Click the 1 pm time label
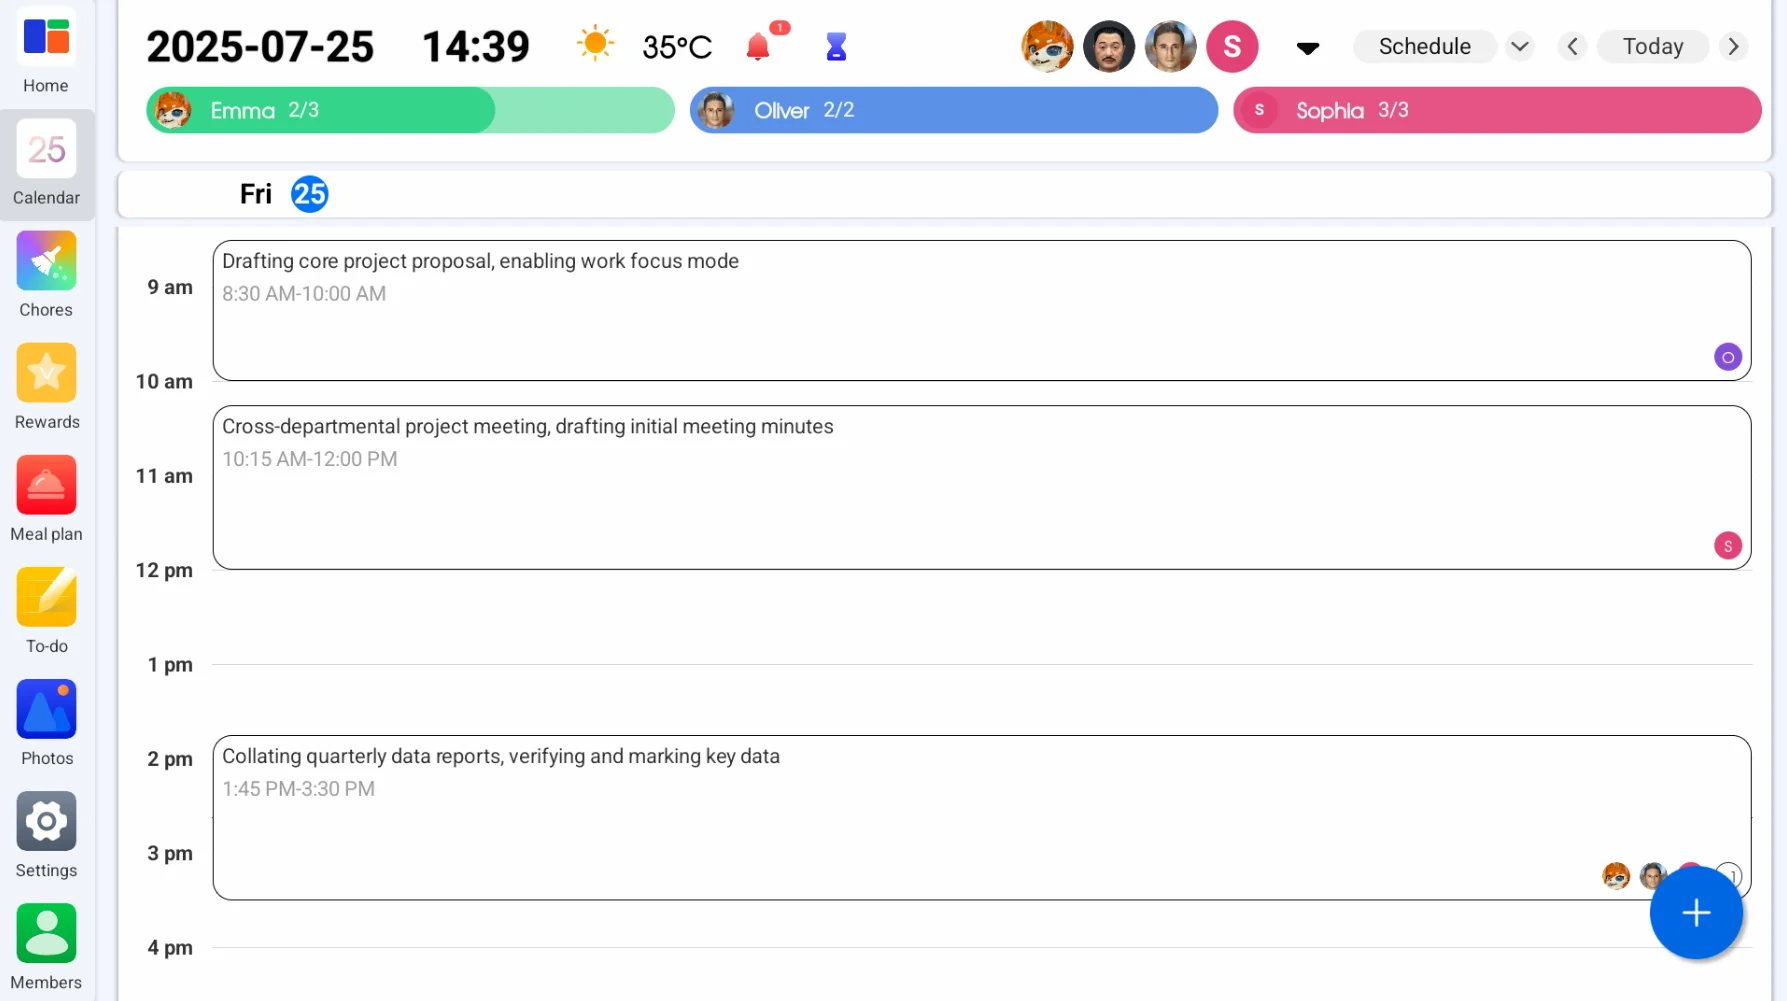The width and height of the screenshot is (1787, 1001). 170,665
